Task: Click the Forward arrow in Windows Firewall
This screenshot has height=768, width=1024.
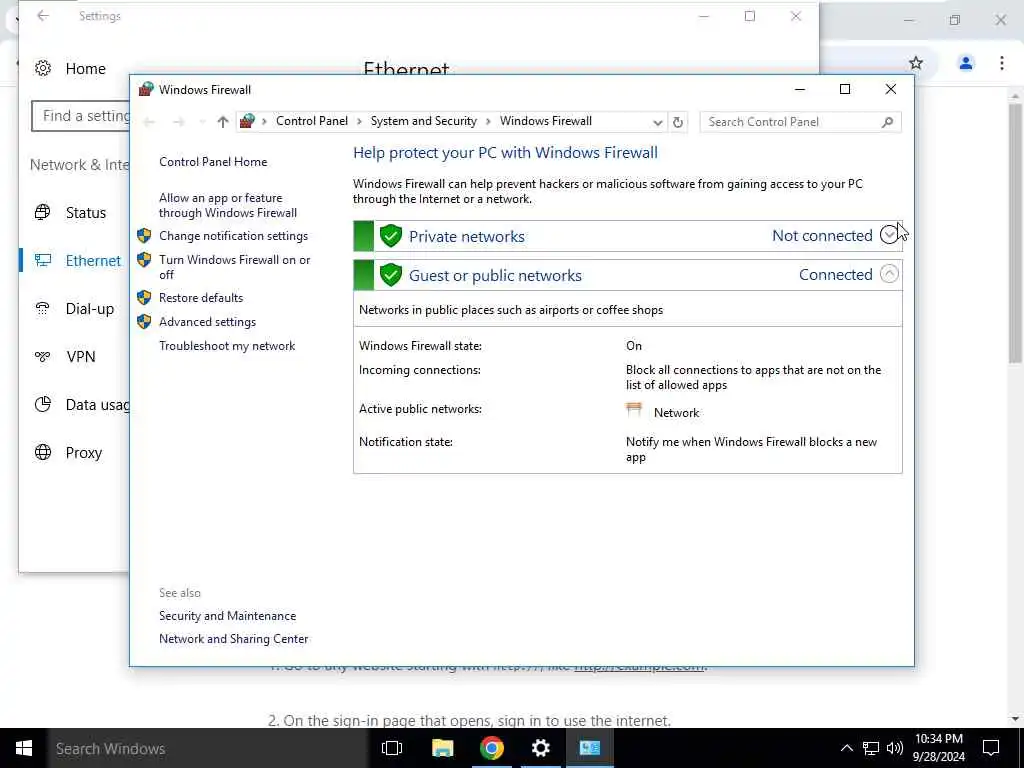Action: pyautogui.click(x=178, y=122)
